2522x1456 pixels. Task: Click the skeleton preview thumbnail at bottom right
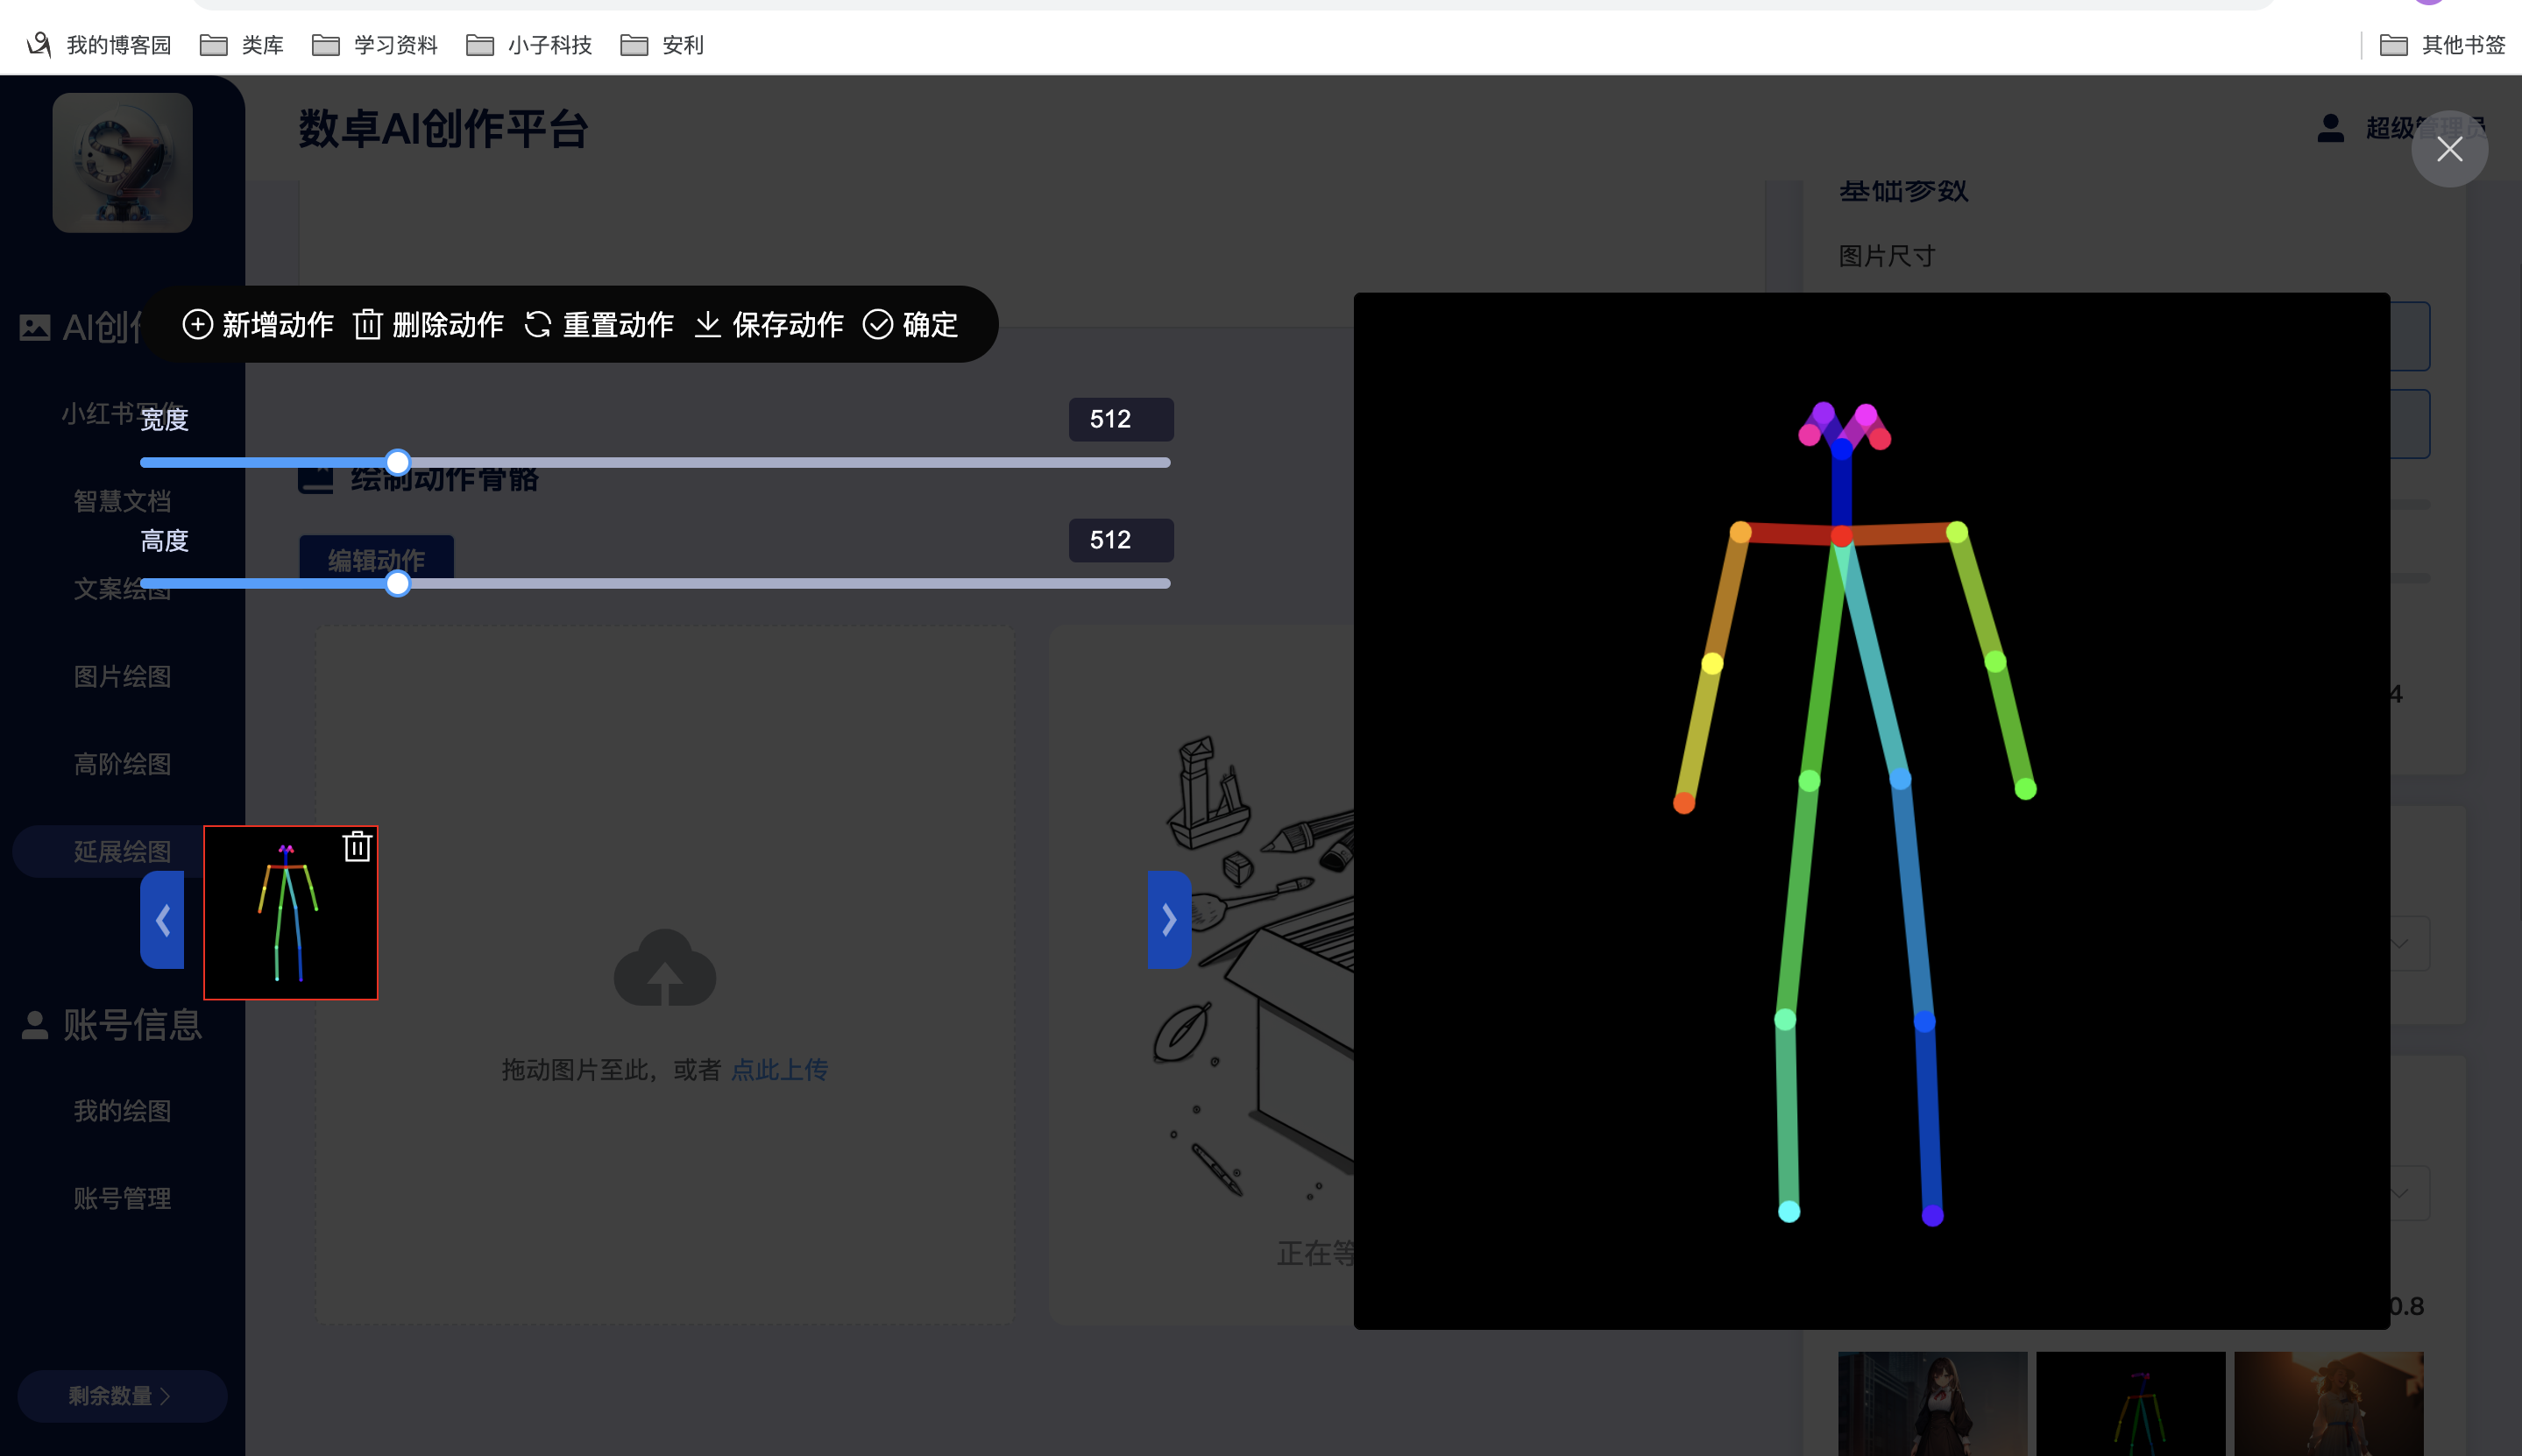click(2131, 1404)
